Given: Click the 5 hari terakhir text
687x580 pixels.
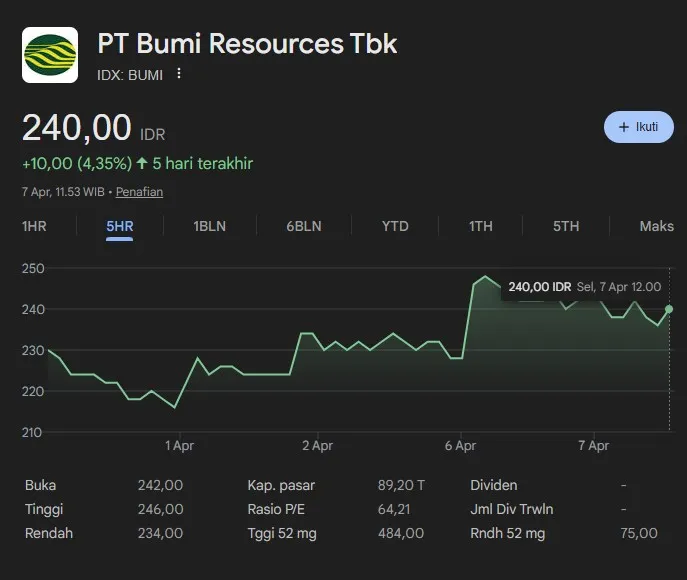Looking at the screenshot, I should 202,163.
